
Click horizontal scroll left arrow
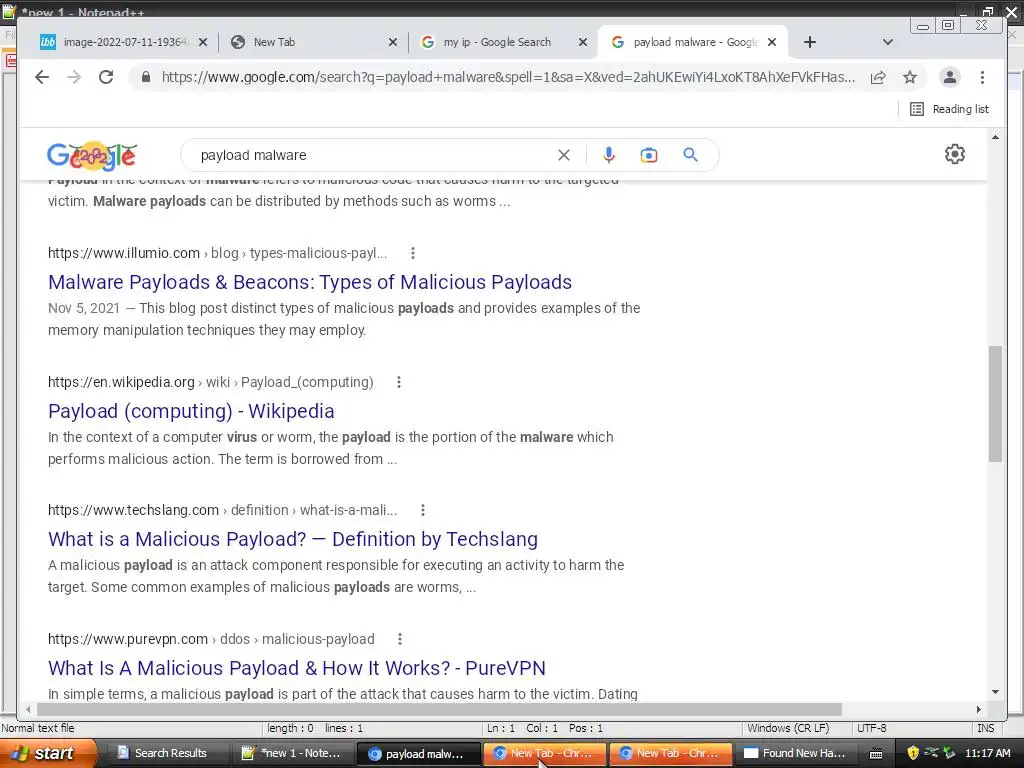[27, 709]
